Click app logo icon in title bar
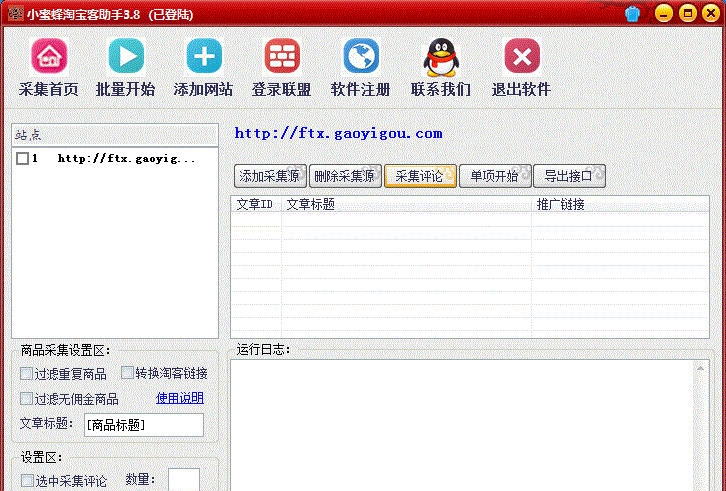The height and width of the screenshot is (491, 726). [16, 13]
